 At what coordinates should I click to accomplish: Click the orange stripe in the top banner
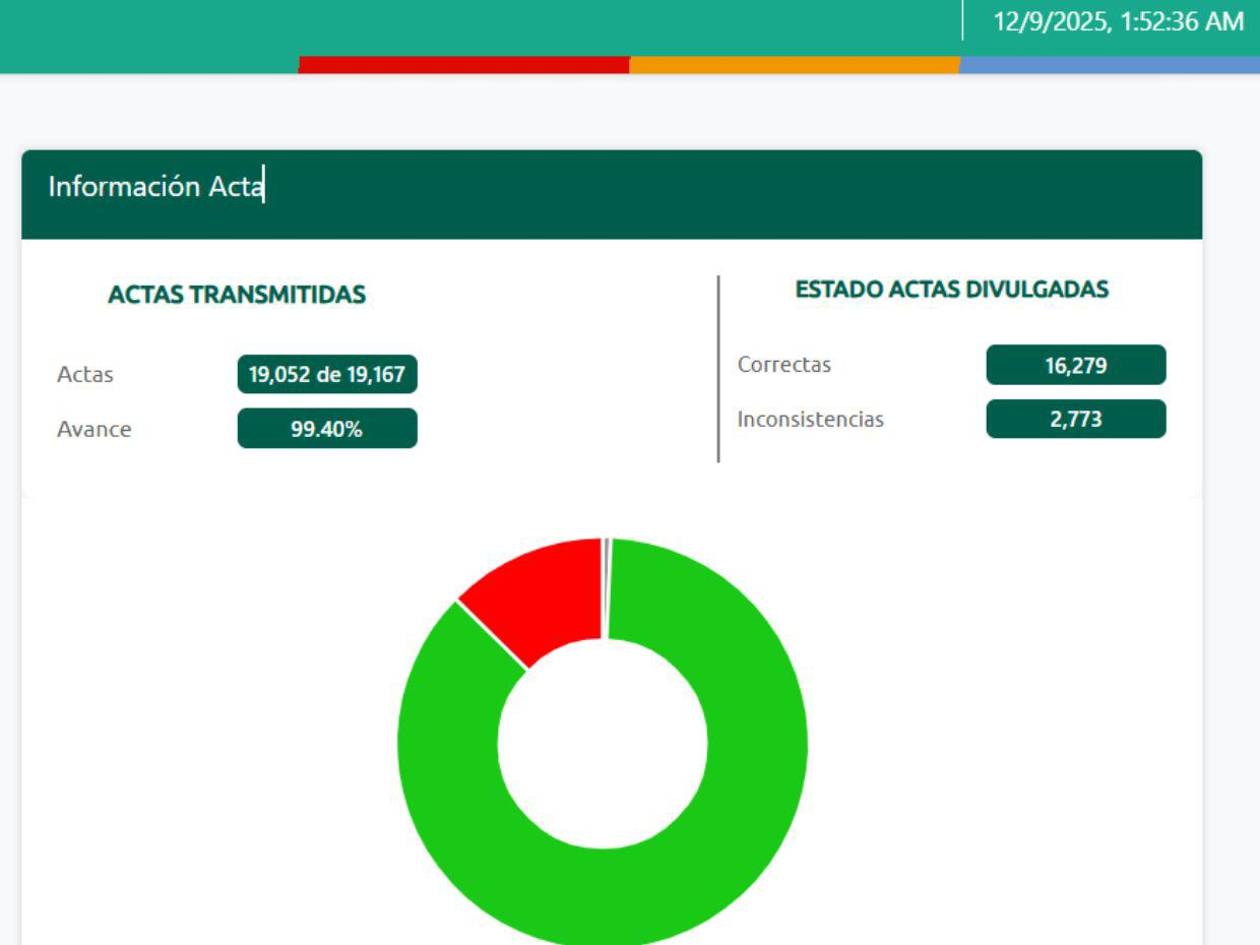(x=795, y=66)
